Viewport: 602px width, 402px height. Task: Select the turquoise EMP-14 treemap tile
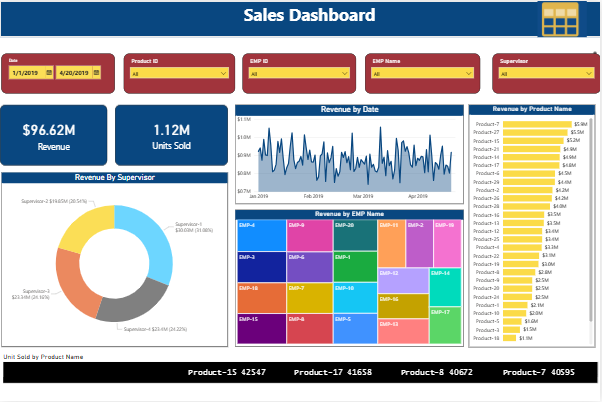click(x=445, y=287)
